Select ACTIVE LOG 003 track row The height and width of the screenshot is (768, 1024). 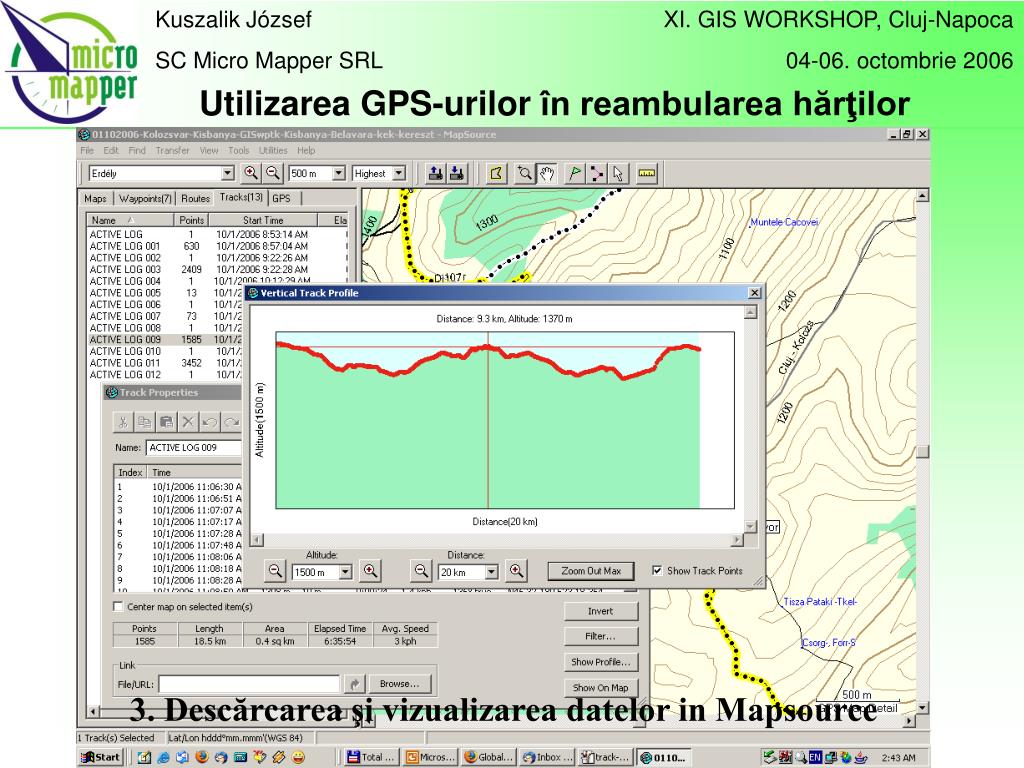[x=217, y=269]
